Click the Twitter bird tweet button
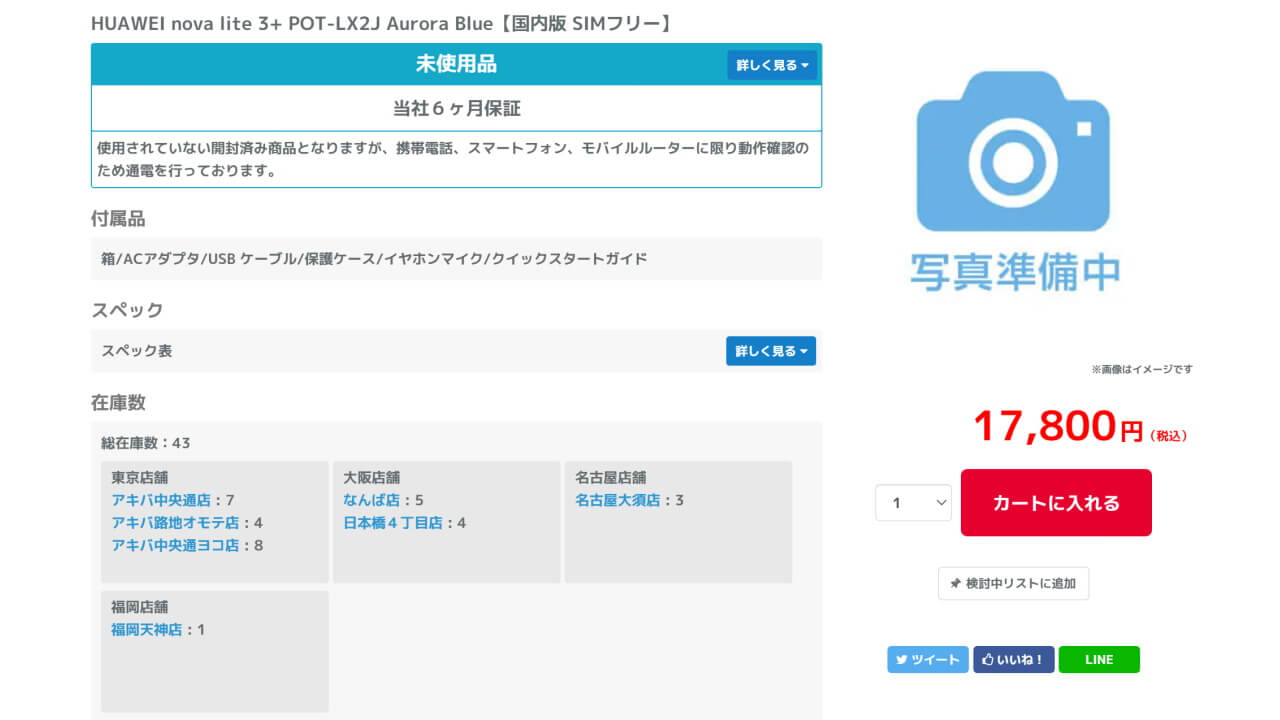This screenshot has width=1280, height=720. coord(927,660)
